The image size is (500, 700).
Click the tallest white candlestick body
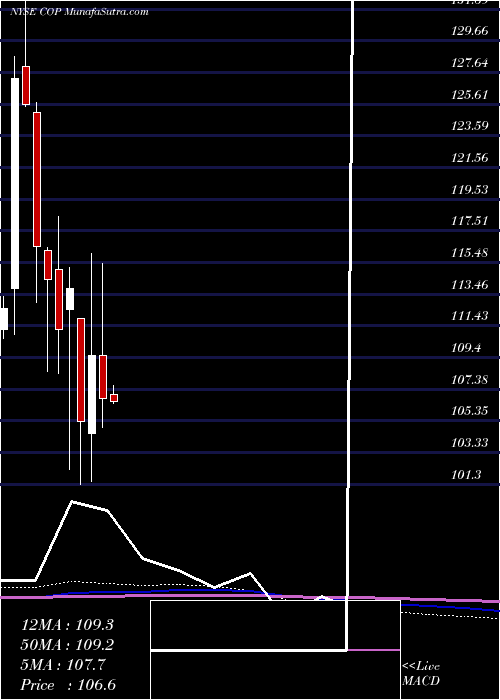pyautogui.click(x=15, y=183)
